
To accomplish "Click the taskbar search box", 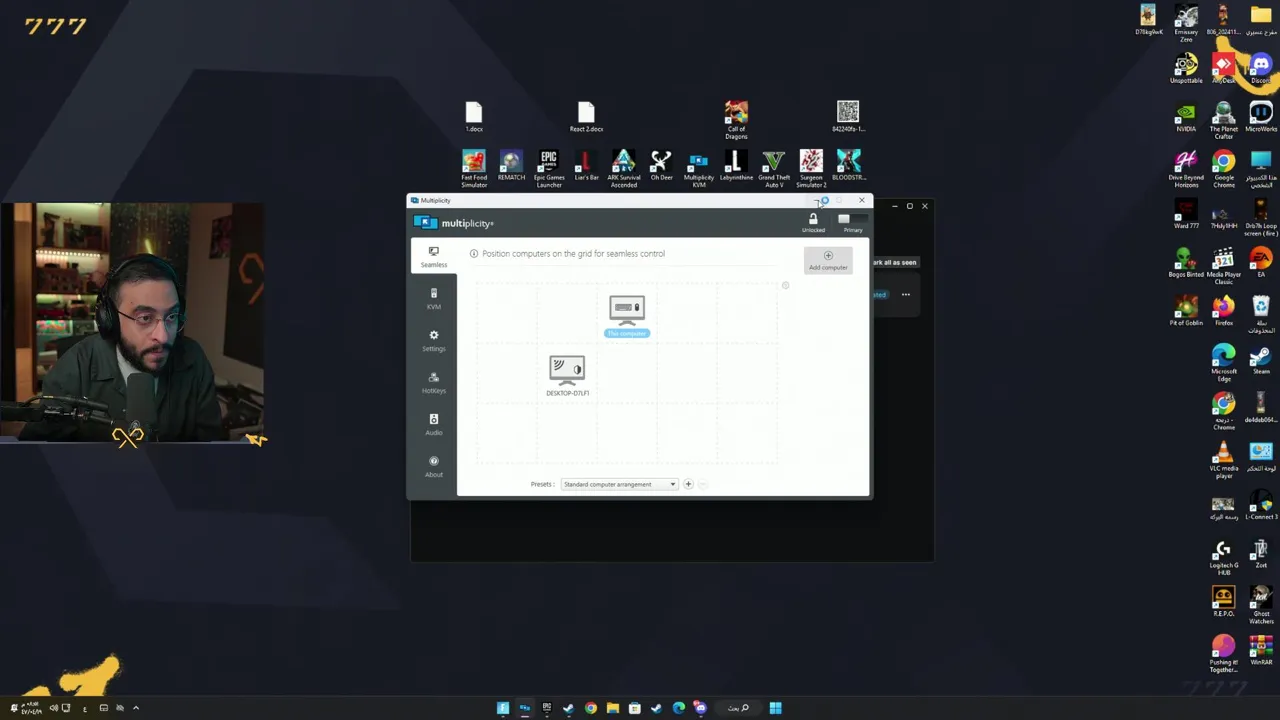I will pos(738,708).
